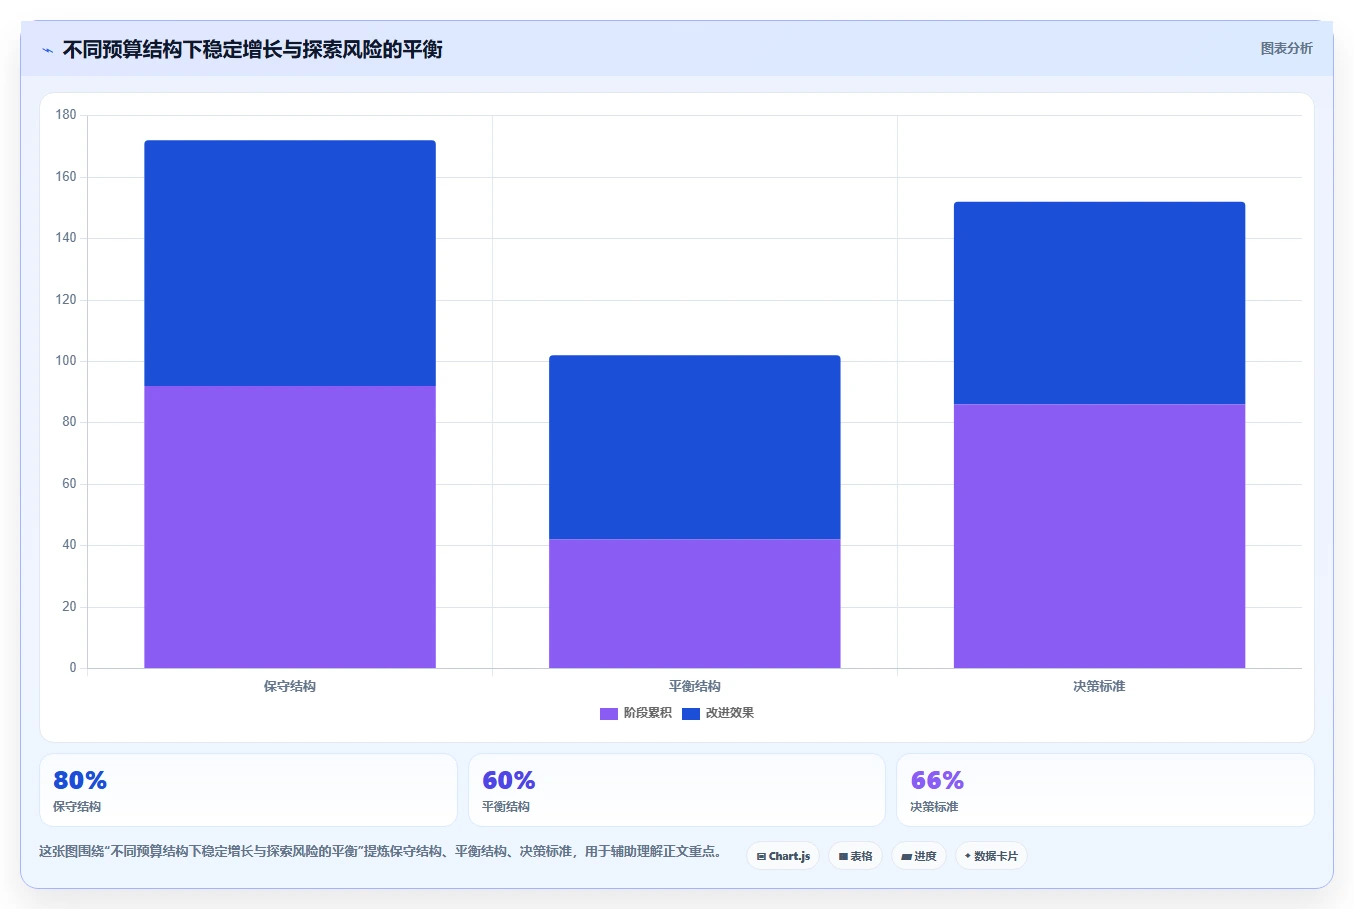Click the blue segment of 决策标准 bar

click(1100, 303)
